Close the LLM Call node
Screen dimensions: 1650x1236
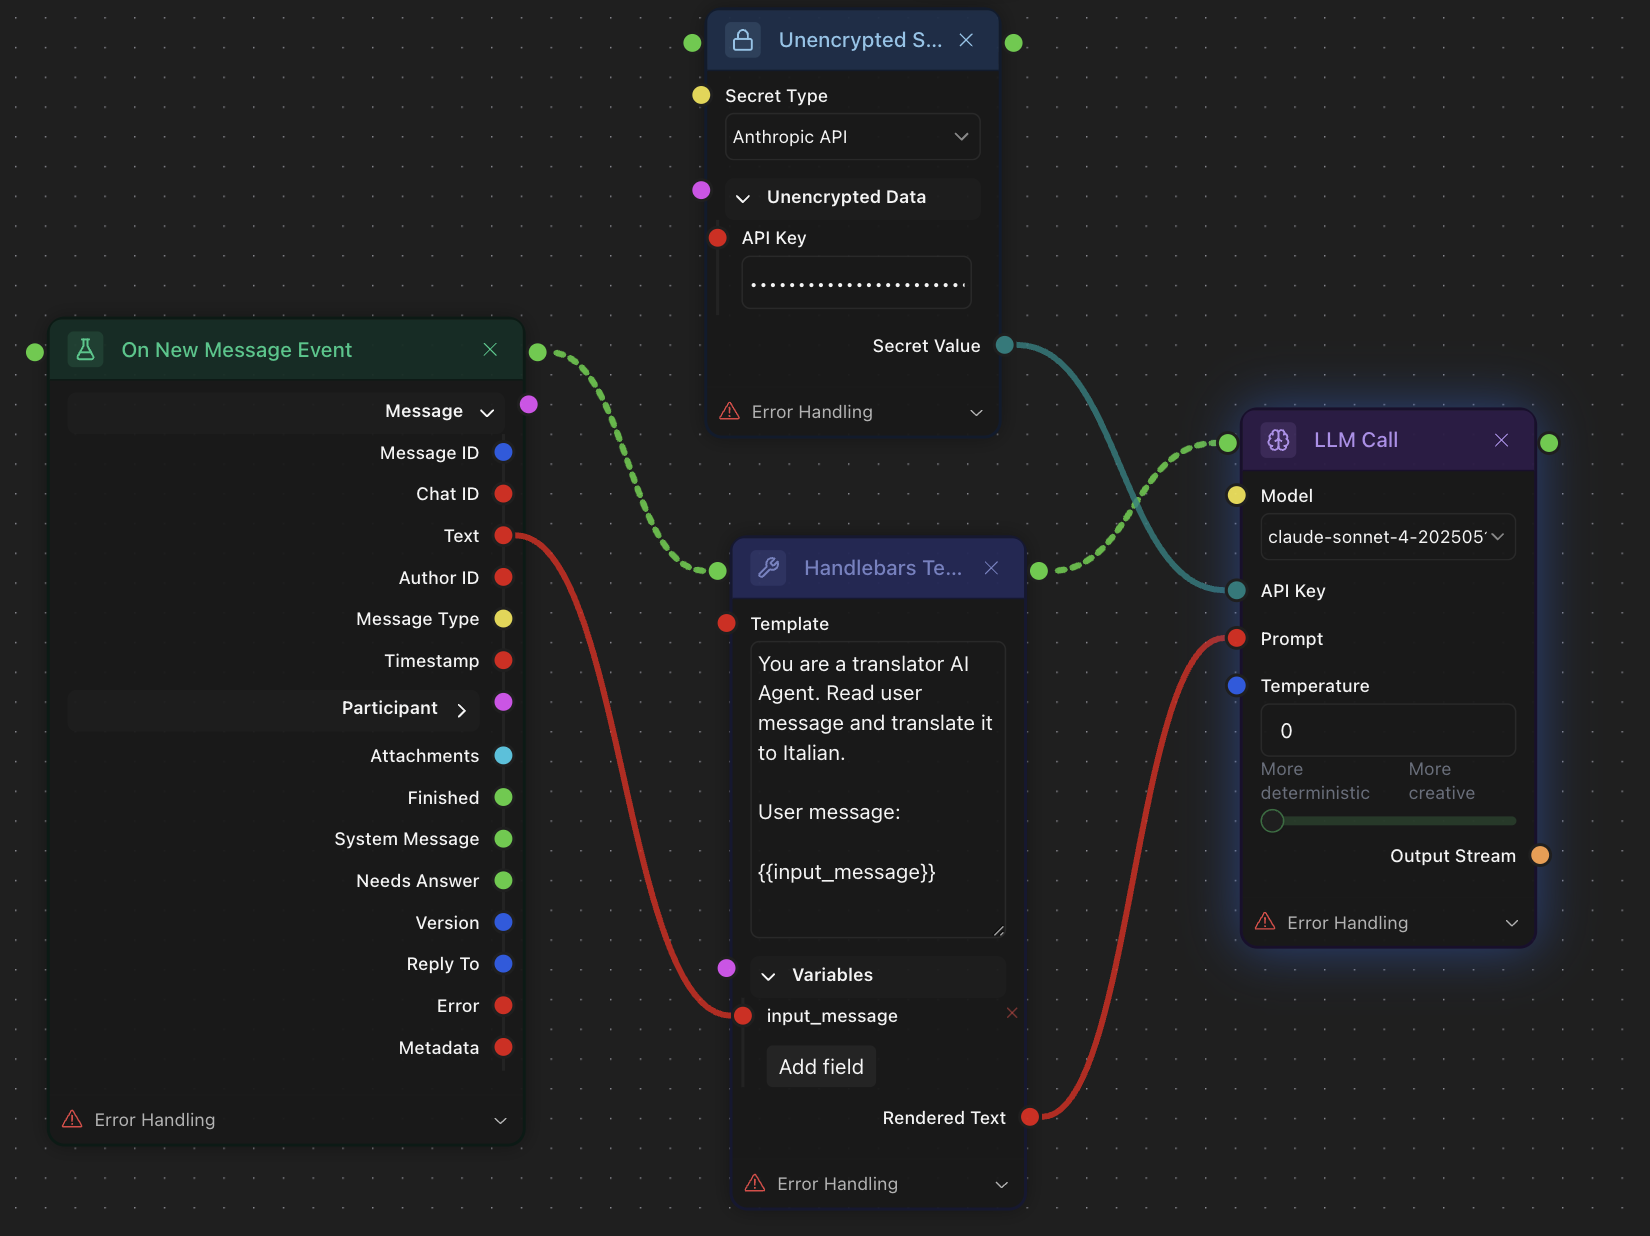point(1501,440)
